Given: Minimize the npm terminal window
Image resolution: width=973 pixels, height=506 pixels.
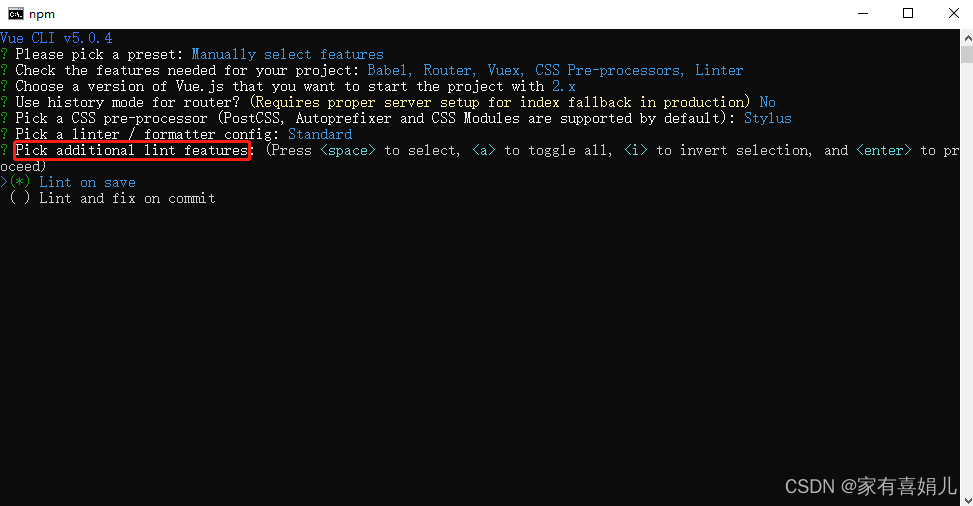Looking at the screenshot, I should (863, 14).
